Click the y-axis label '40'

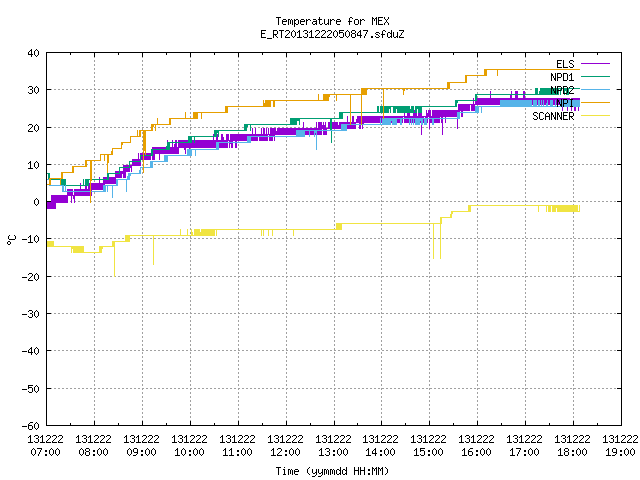33,53
